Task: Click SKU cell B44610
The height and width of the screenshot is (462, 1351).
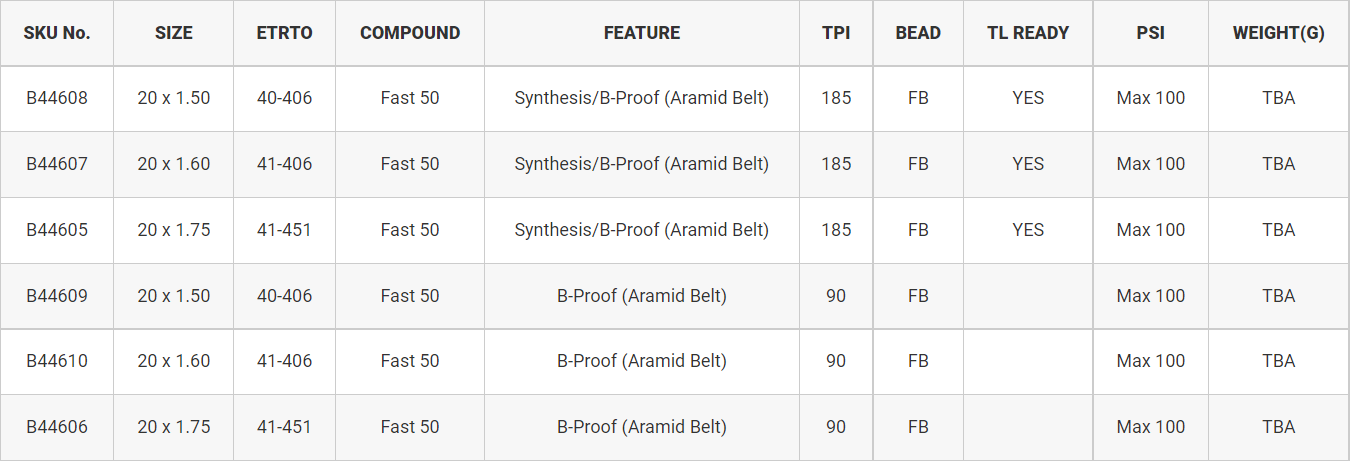Action: click(57, 361)
